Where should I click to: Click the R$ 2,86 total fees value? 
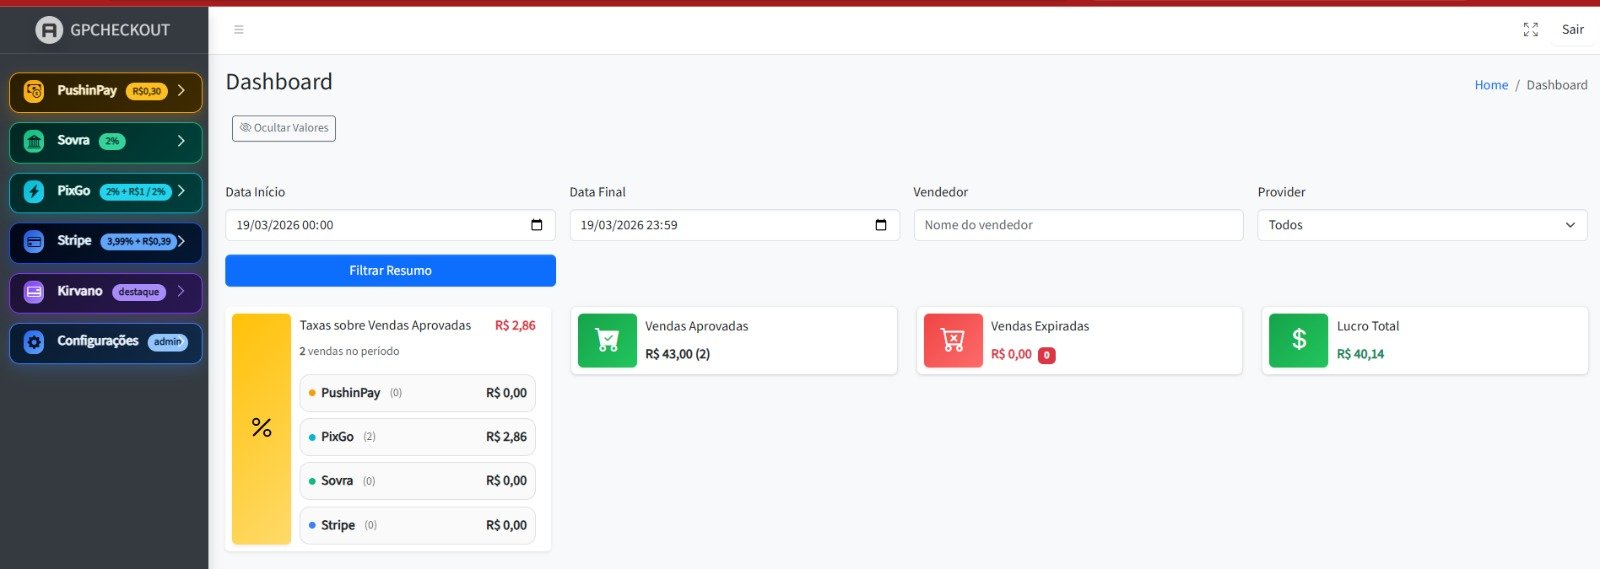[515, 325]
